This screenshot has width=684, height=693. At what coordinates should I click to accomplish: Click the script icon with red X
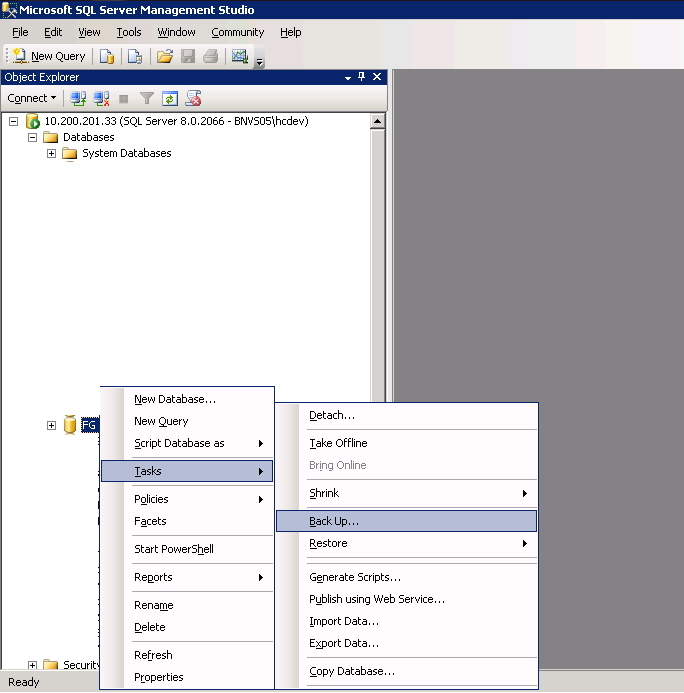tap(193, 98)
